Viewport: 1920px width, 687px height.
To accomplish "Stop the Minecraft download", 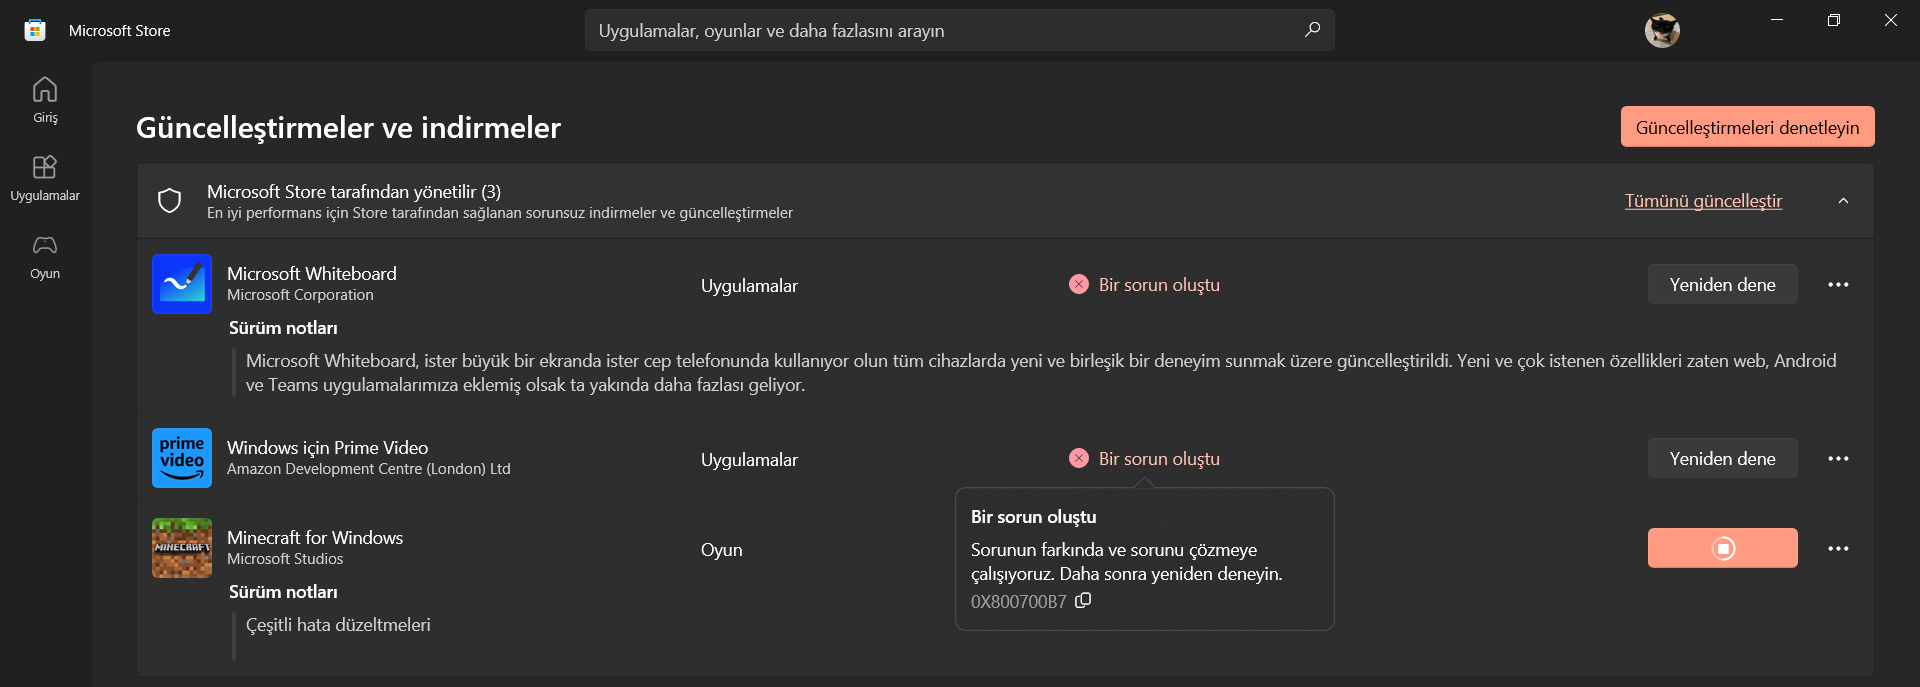I will click(1722, 548).
